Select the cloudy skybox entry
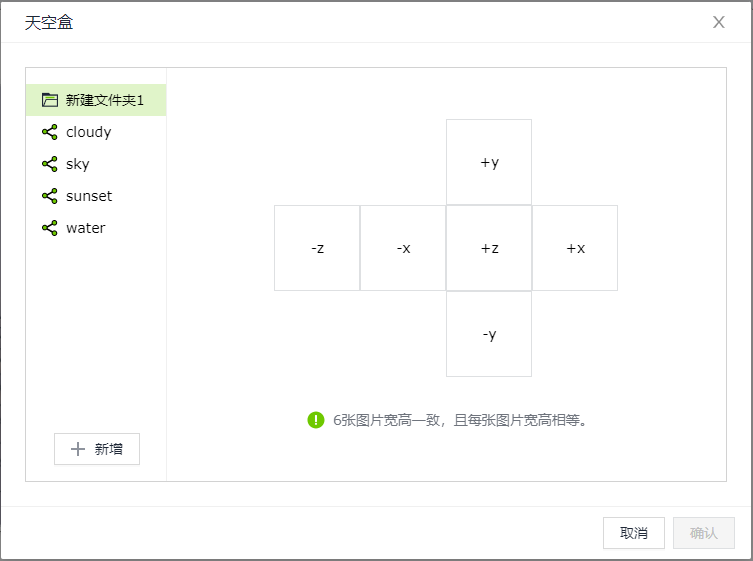The image size is (753, 561). [89, 132]
